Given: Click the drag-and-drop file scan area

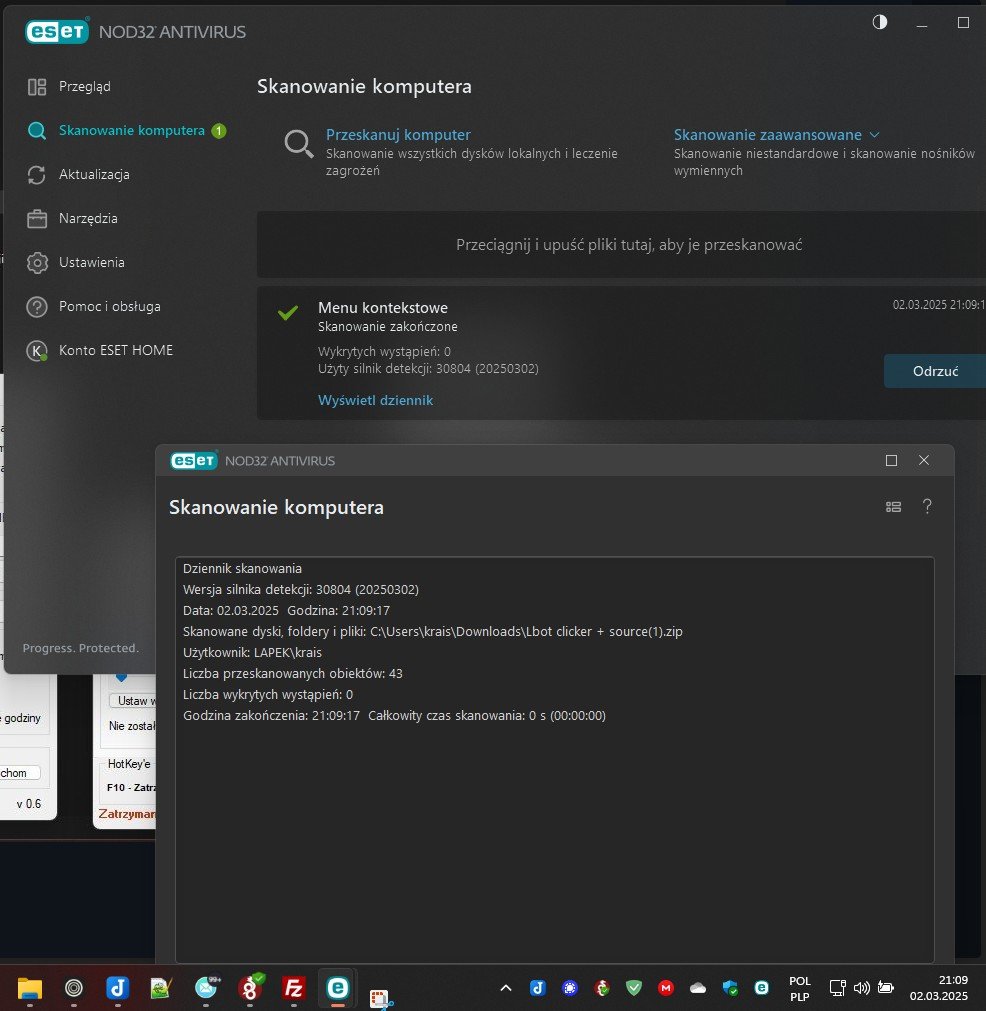Looking at the screenshot, I should pos(628,245).
